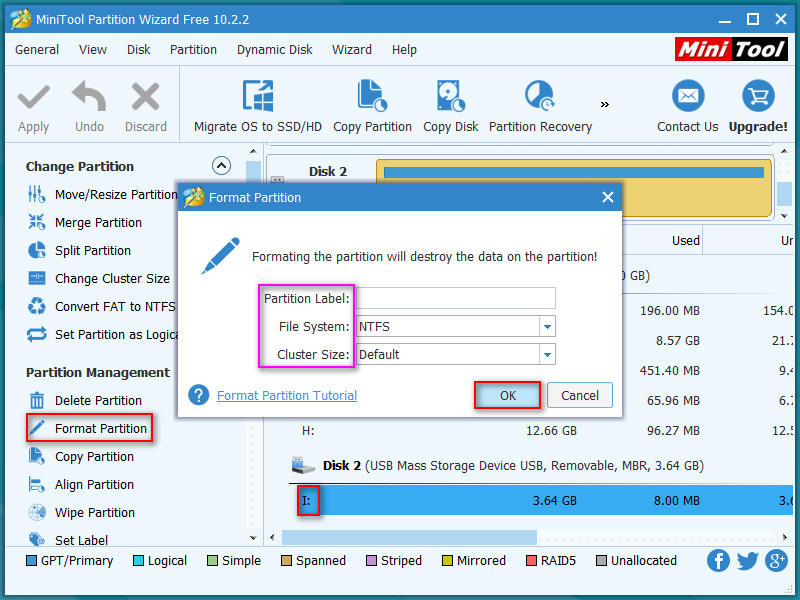Expand more toolbar items chevron
The height and width of the screenshot is (600, 800).
[x=605, y=105]
